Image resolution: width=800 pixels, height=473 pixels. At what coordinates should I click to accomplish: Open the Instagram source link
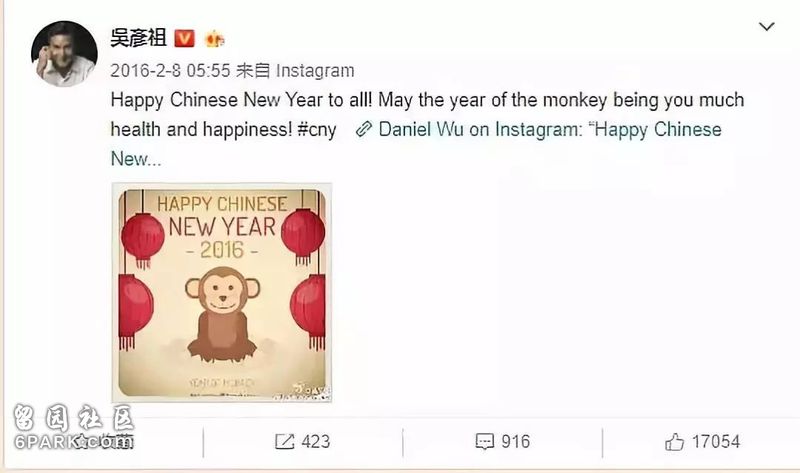pos(315,70)
